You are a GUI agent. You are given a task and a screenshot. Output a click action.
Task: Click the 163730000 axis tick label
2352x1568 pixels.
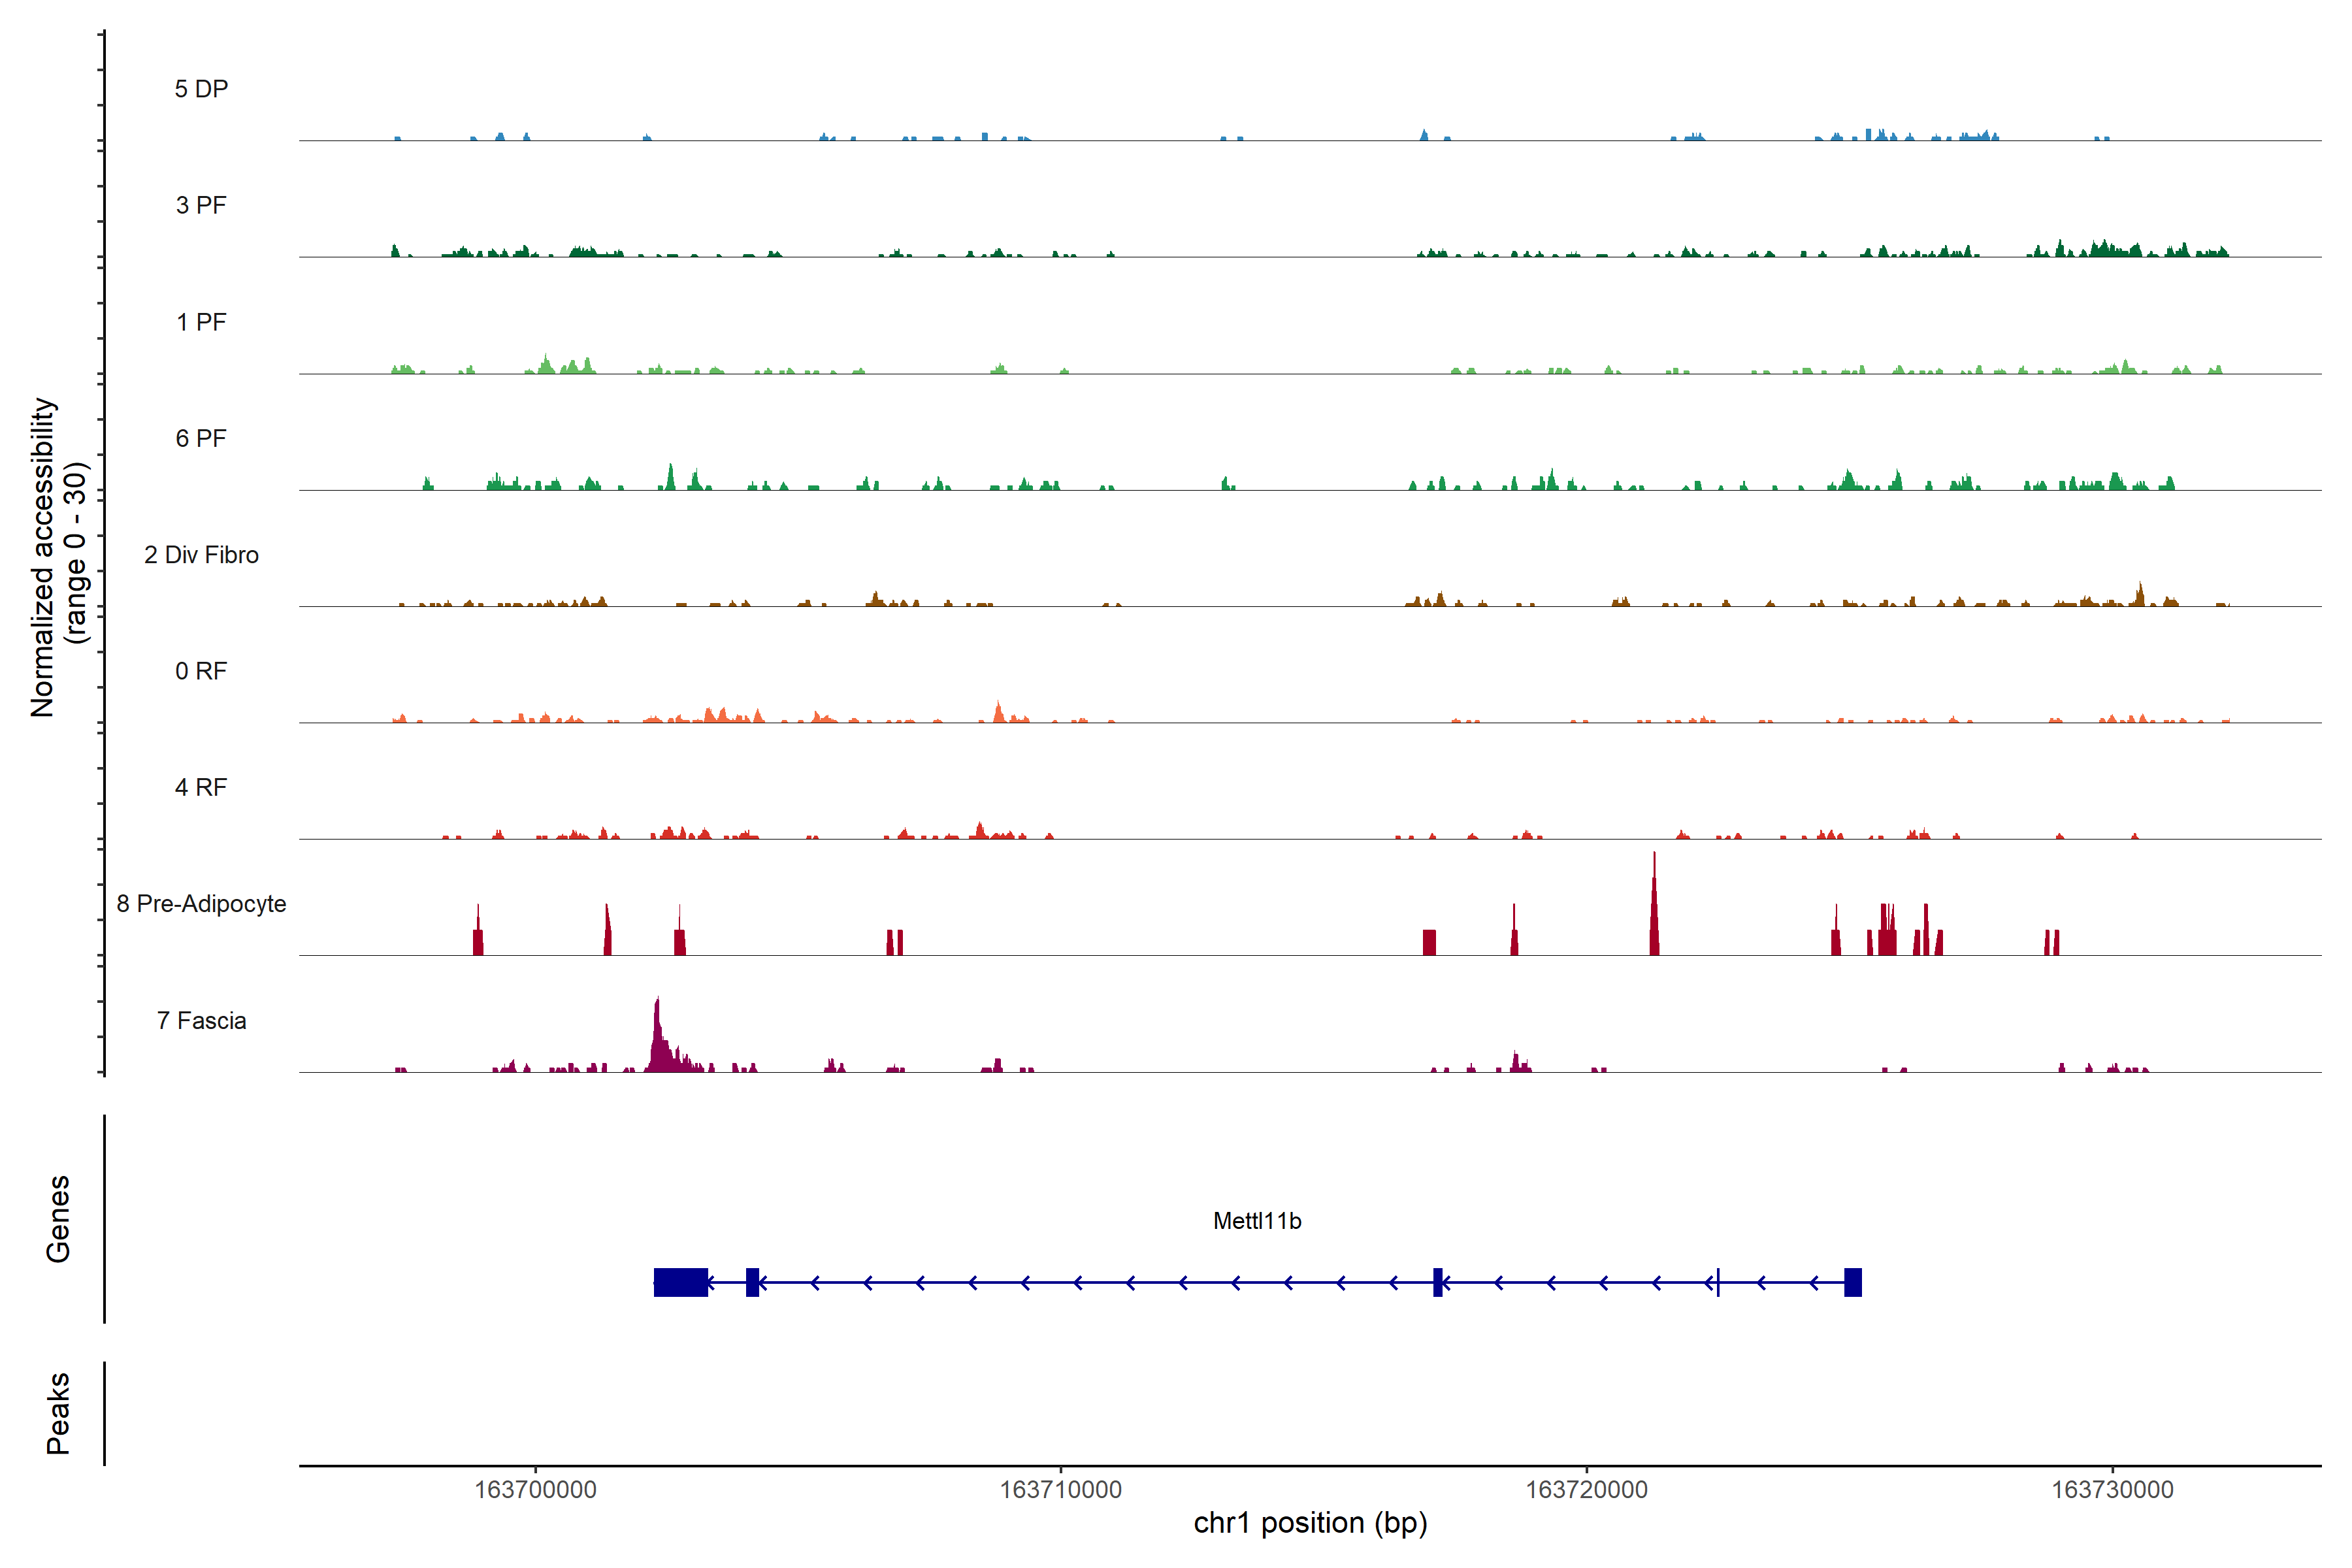tap(2112, 1490)
